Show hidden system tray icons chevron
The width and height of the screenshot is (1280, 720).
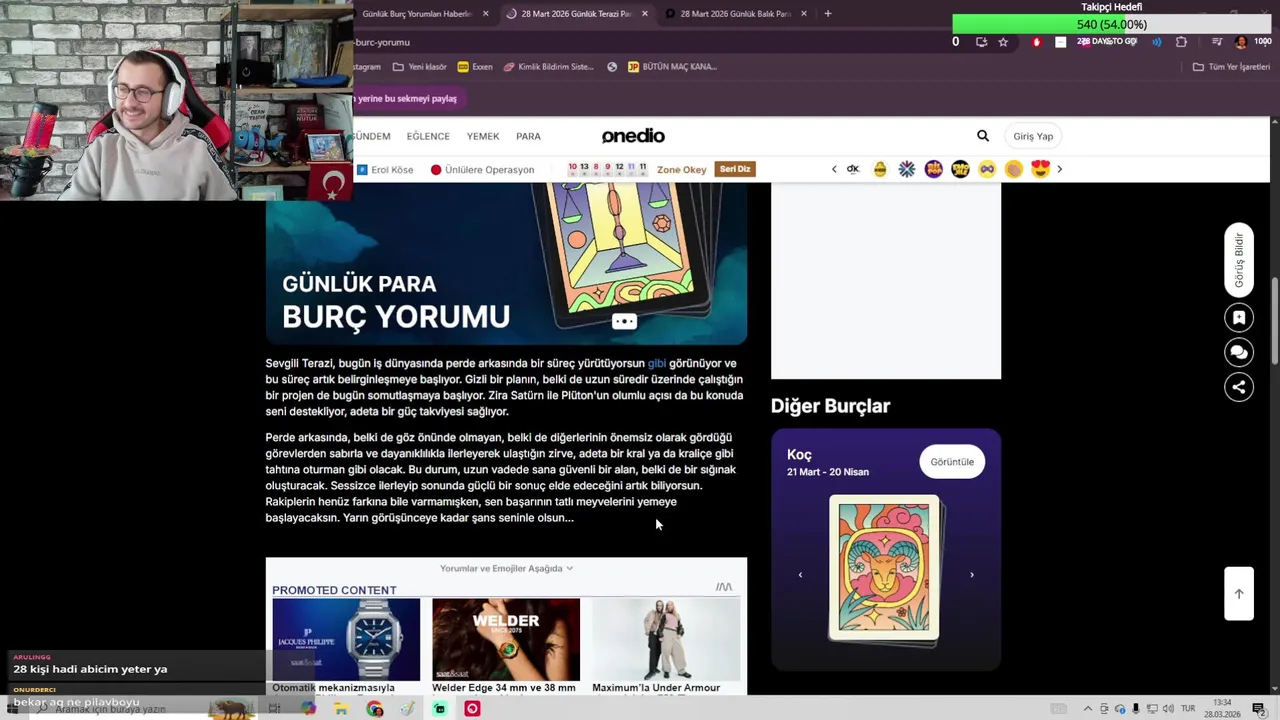coord(1088,709)
